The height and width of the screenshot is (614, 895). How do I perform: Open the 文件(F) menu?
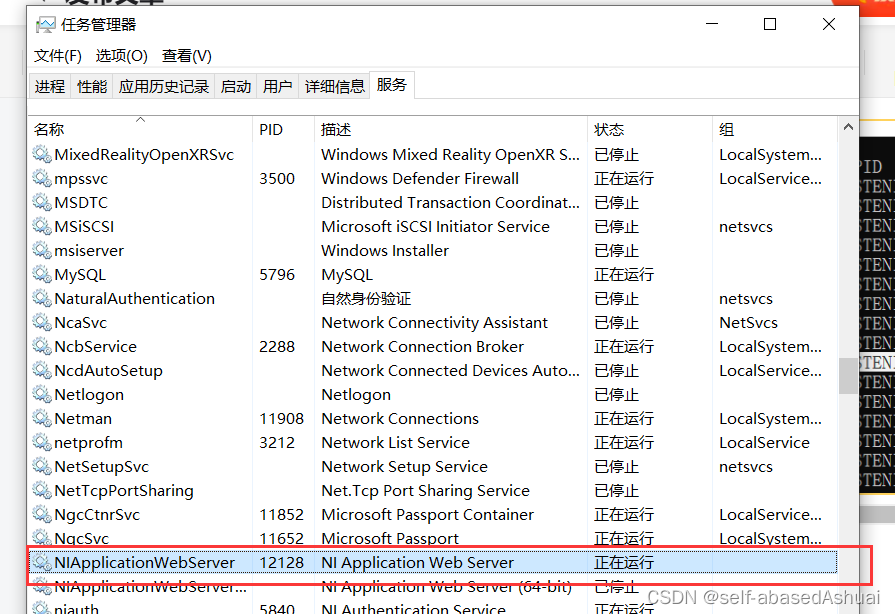pyautogui.click(x=58, y=55)
